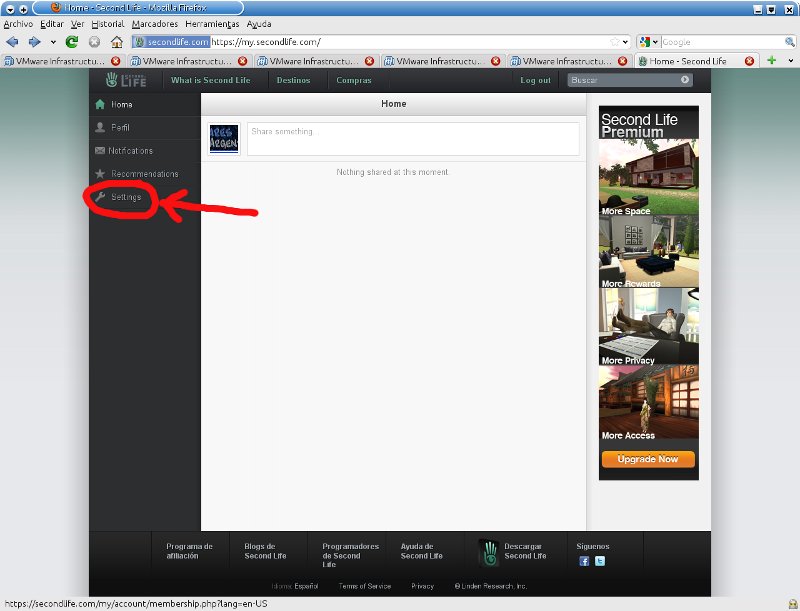Click the status bar icon at bottom right
Image resolution: width=800 pixels, height=611 pixels.
(792, 604)
